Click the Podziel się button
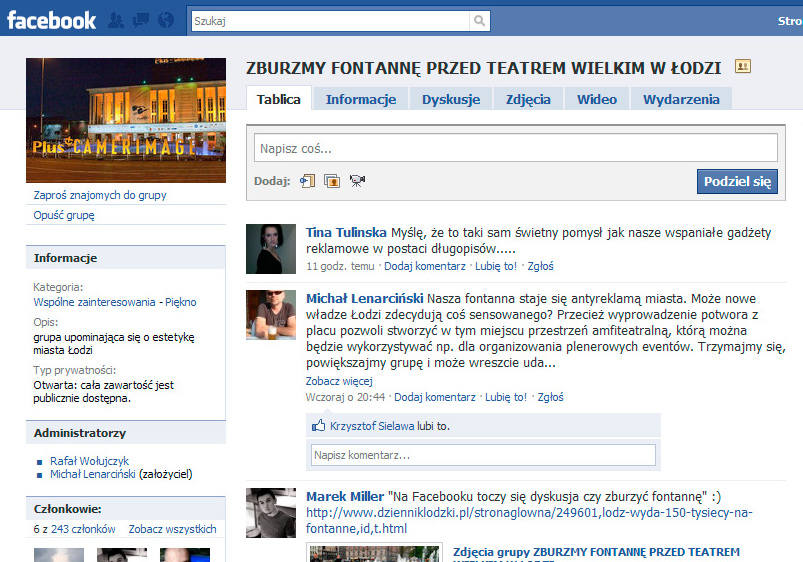The height and width of the screenshot is (562, 803). [x=737, y=181]
